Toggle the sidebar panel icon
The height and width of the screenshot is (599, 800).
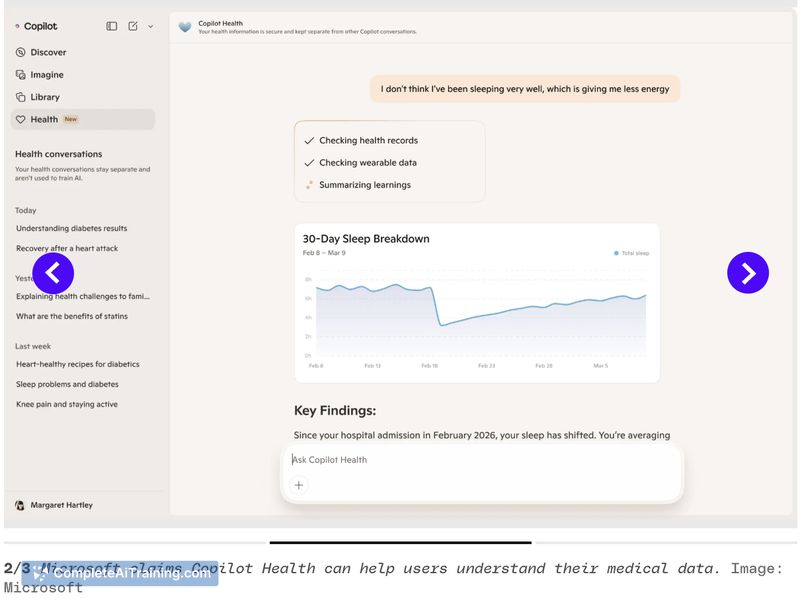coord(111,26)
